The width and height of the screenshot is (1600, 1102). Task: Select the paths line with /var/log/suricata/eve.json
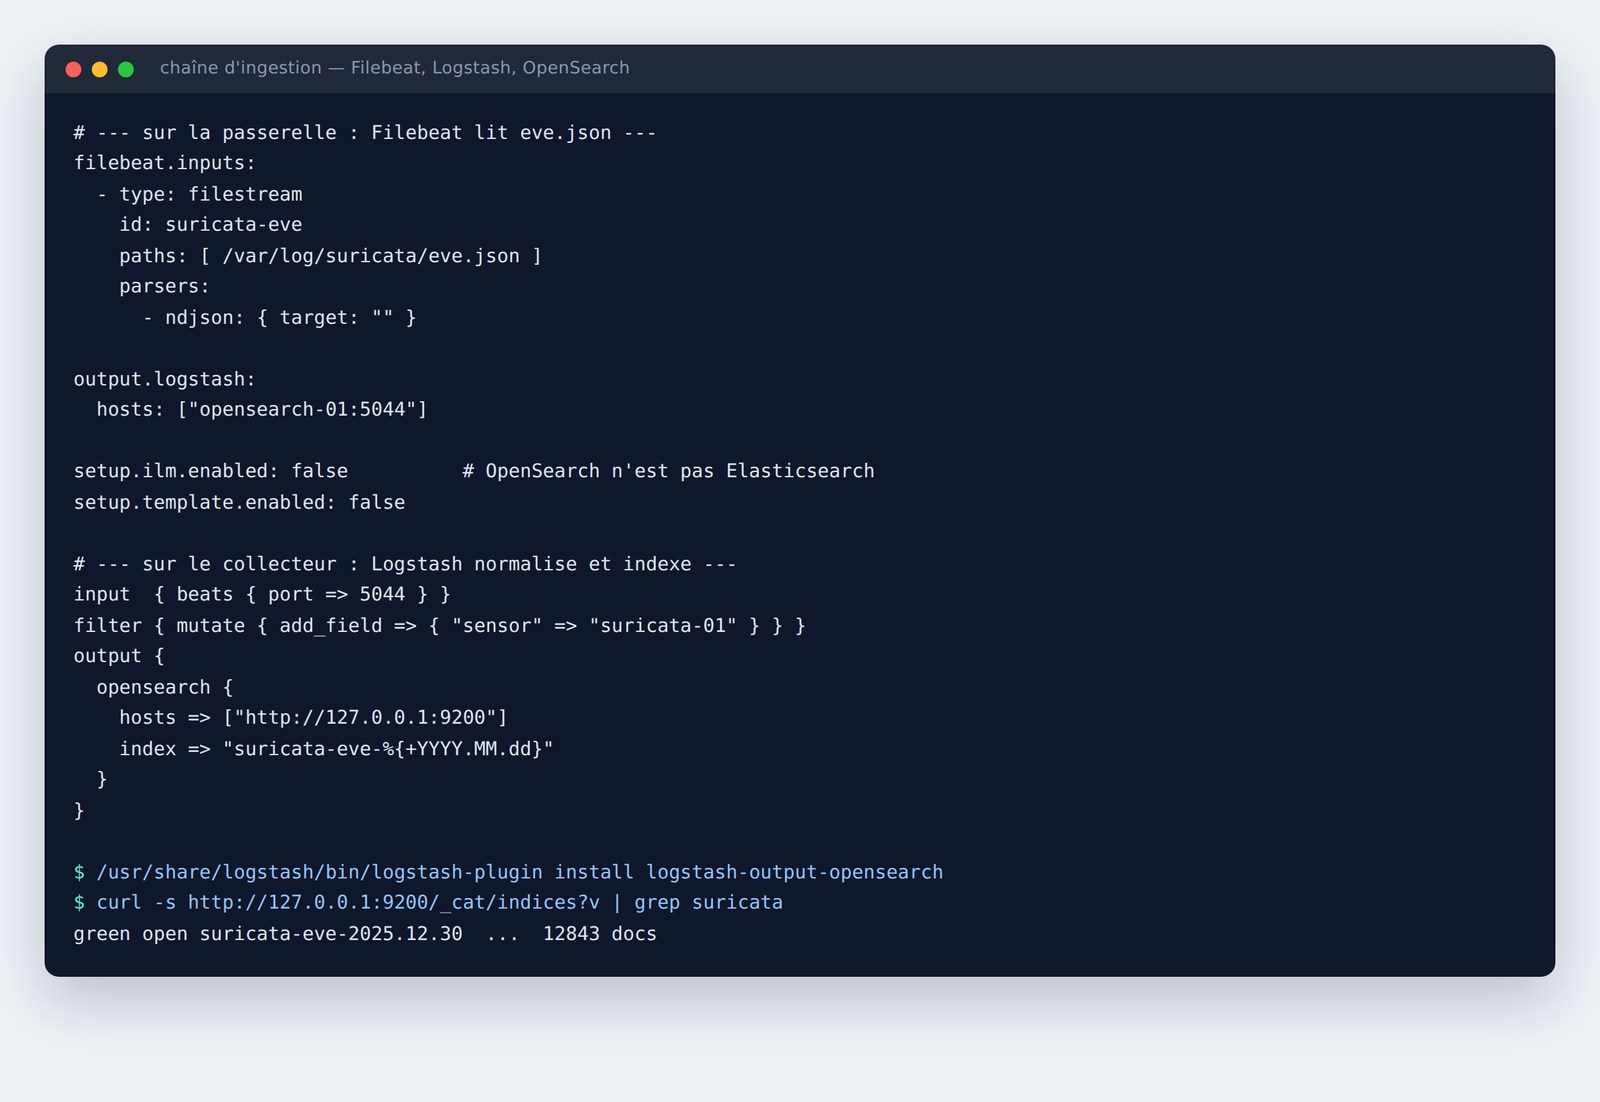pos(331,256)
